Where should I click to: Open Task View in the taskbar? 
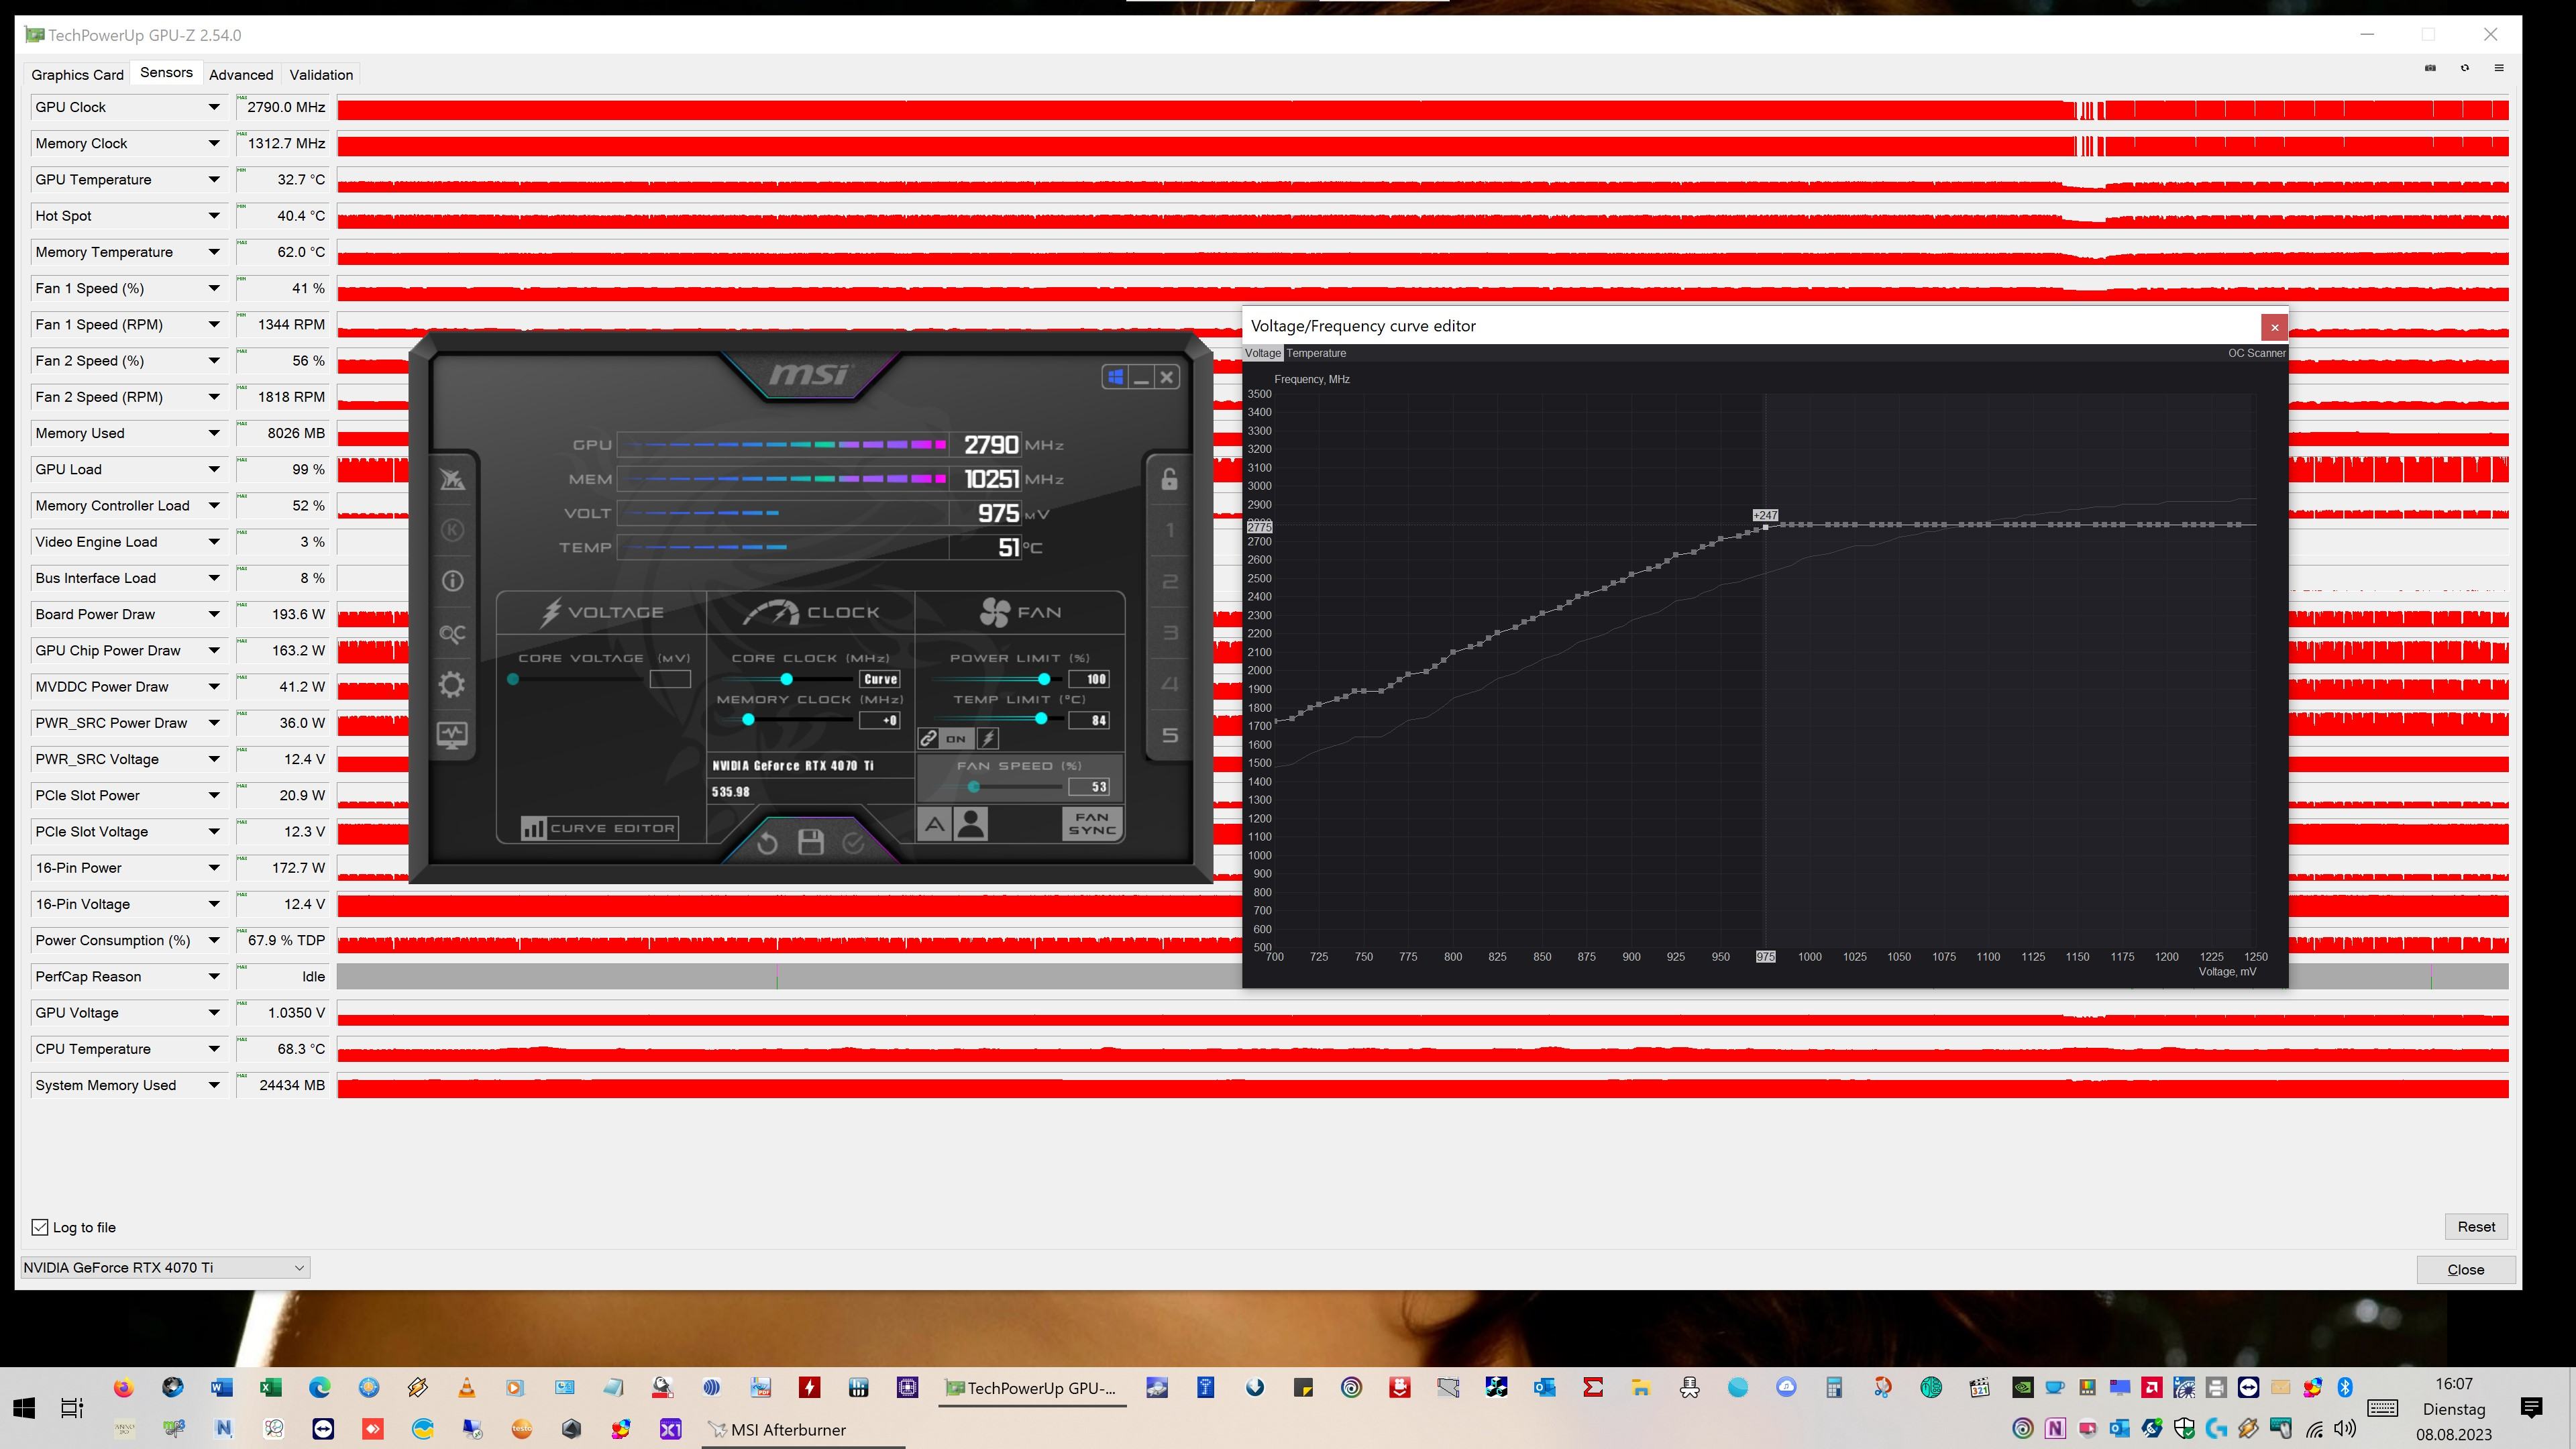[72, 1408]
